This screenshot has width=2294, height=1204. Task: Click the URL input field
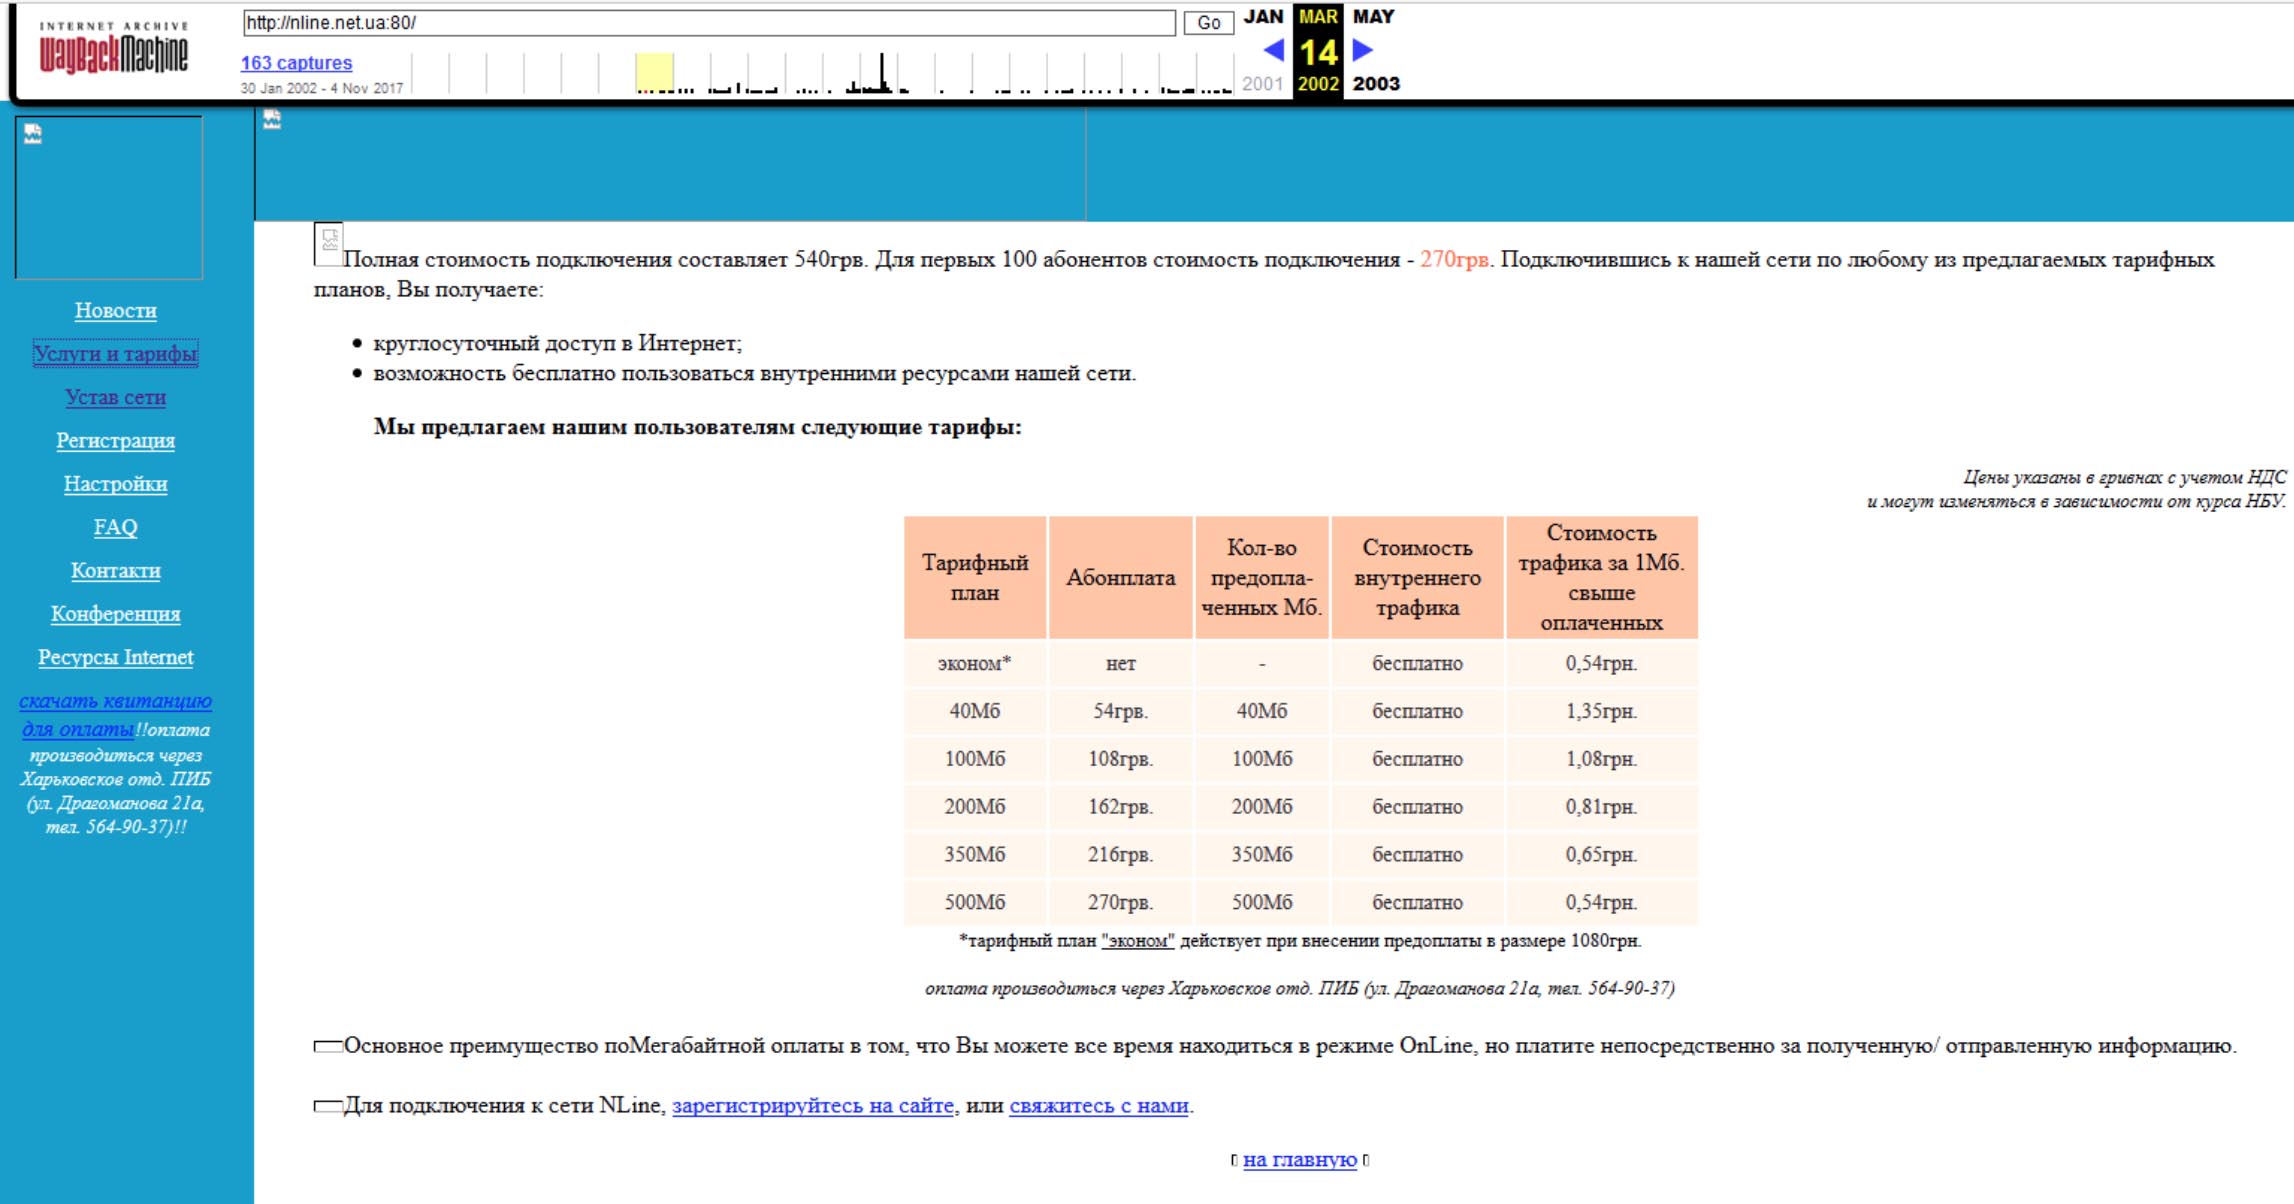pyautogui.click(x=708, y=23)
